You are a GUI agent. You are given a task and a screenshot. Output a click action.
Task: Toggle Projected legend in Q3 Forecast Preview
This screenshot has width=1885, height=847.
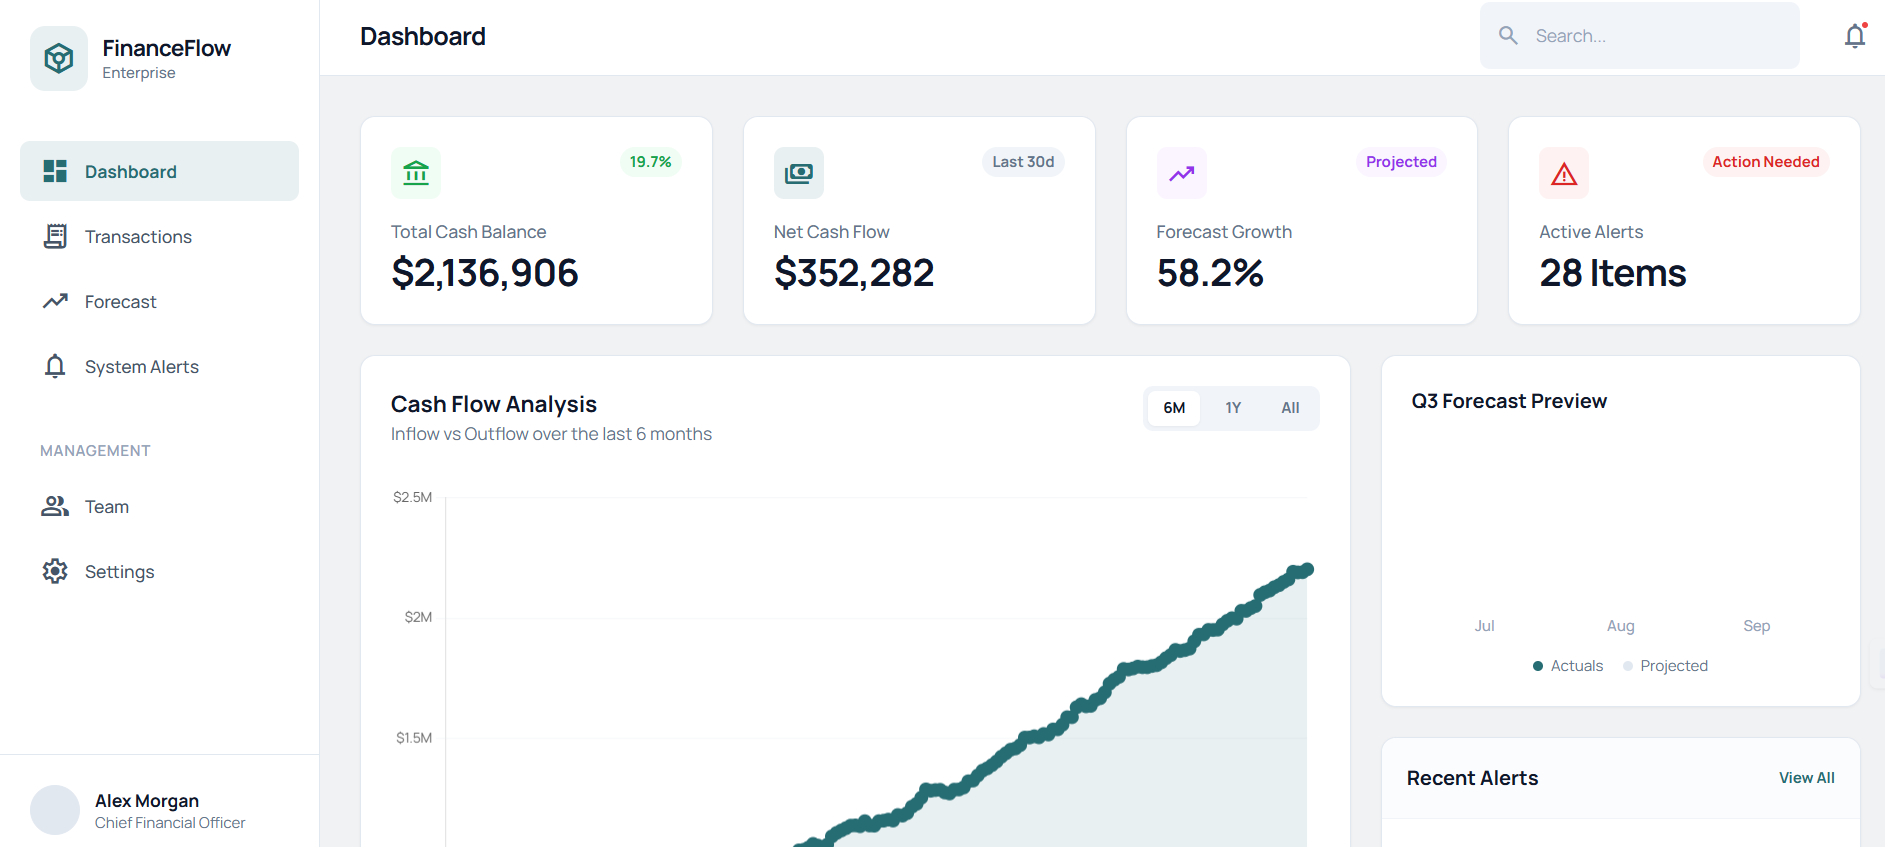(x=1665, y=666)
